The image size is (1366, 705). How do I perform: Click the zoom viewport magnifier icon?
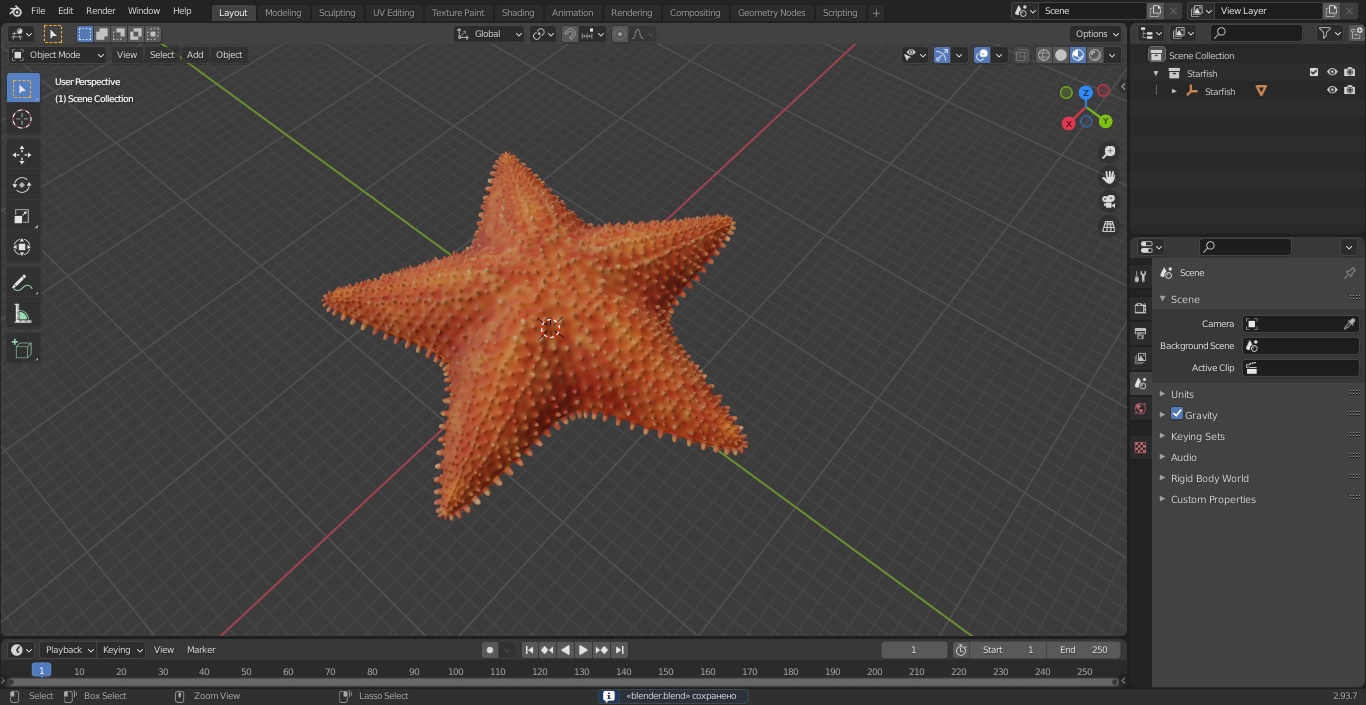[1108, 152]
